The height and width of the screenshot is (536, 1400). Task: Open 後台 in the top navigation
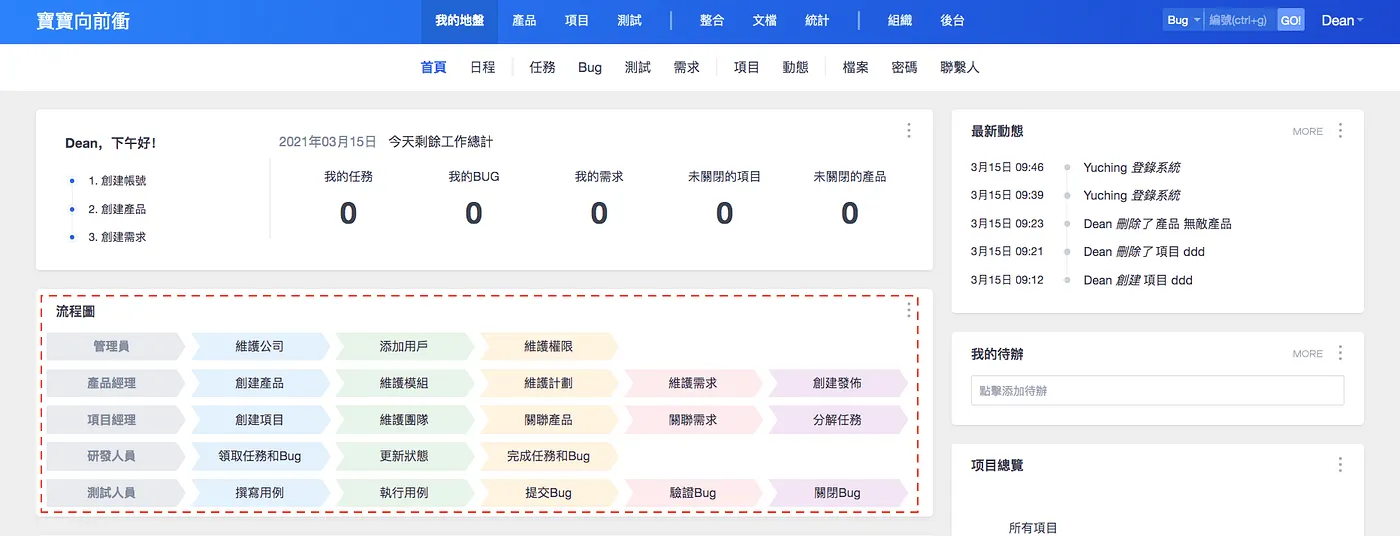pos(953,21)
